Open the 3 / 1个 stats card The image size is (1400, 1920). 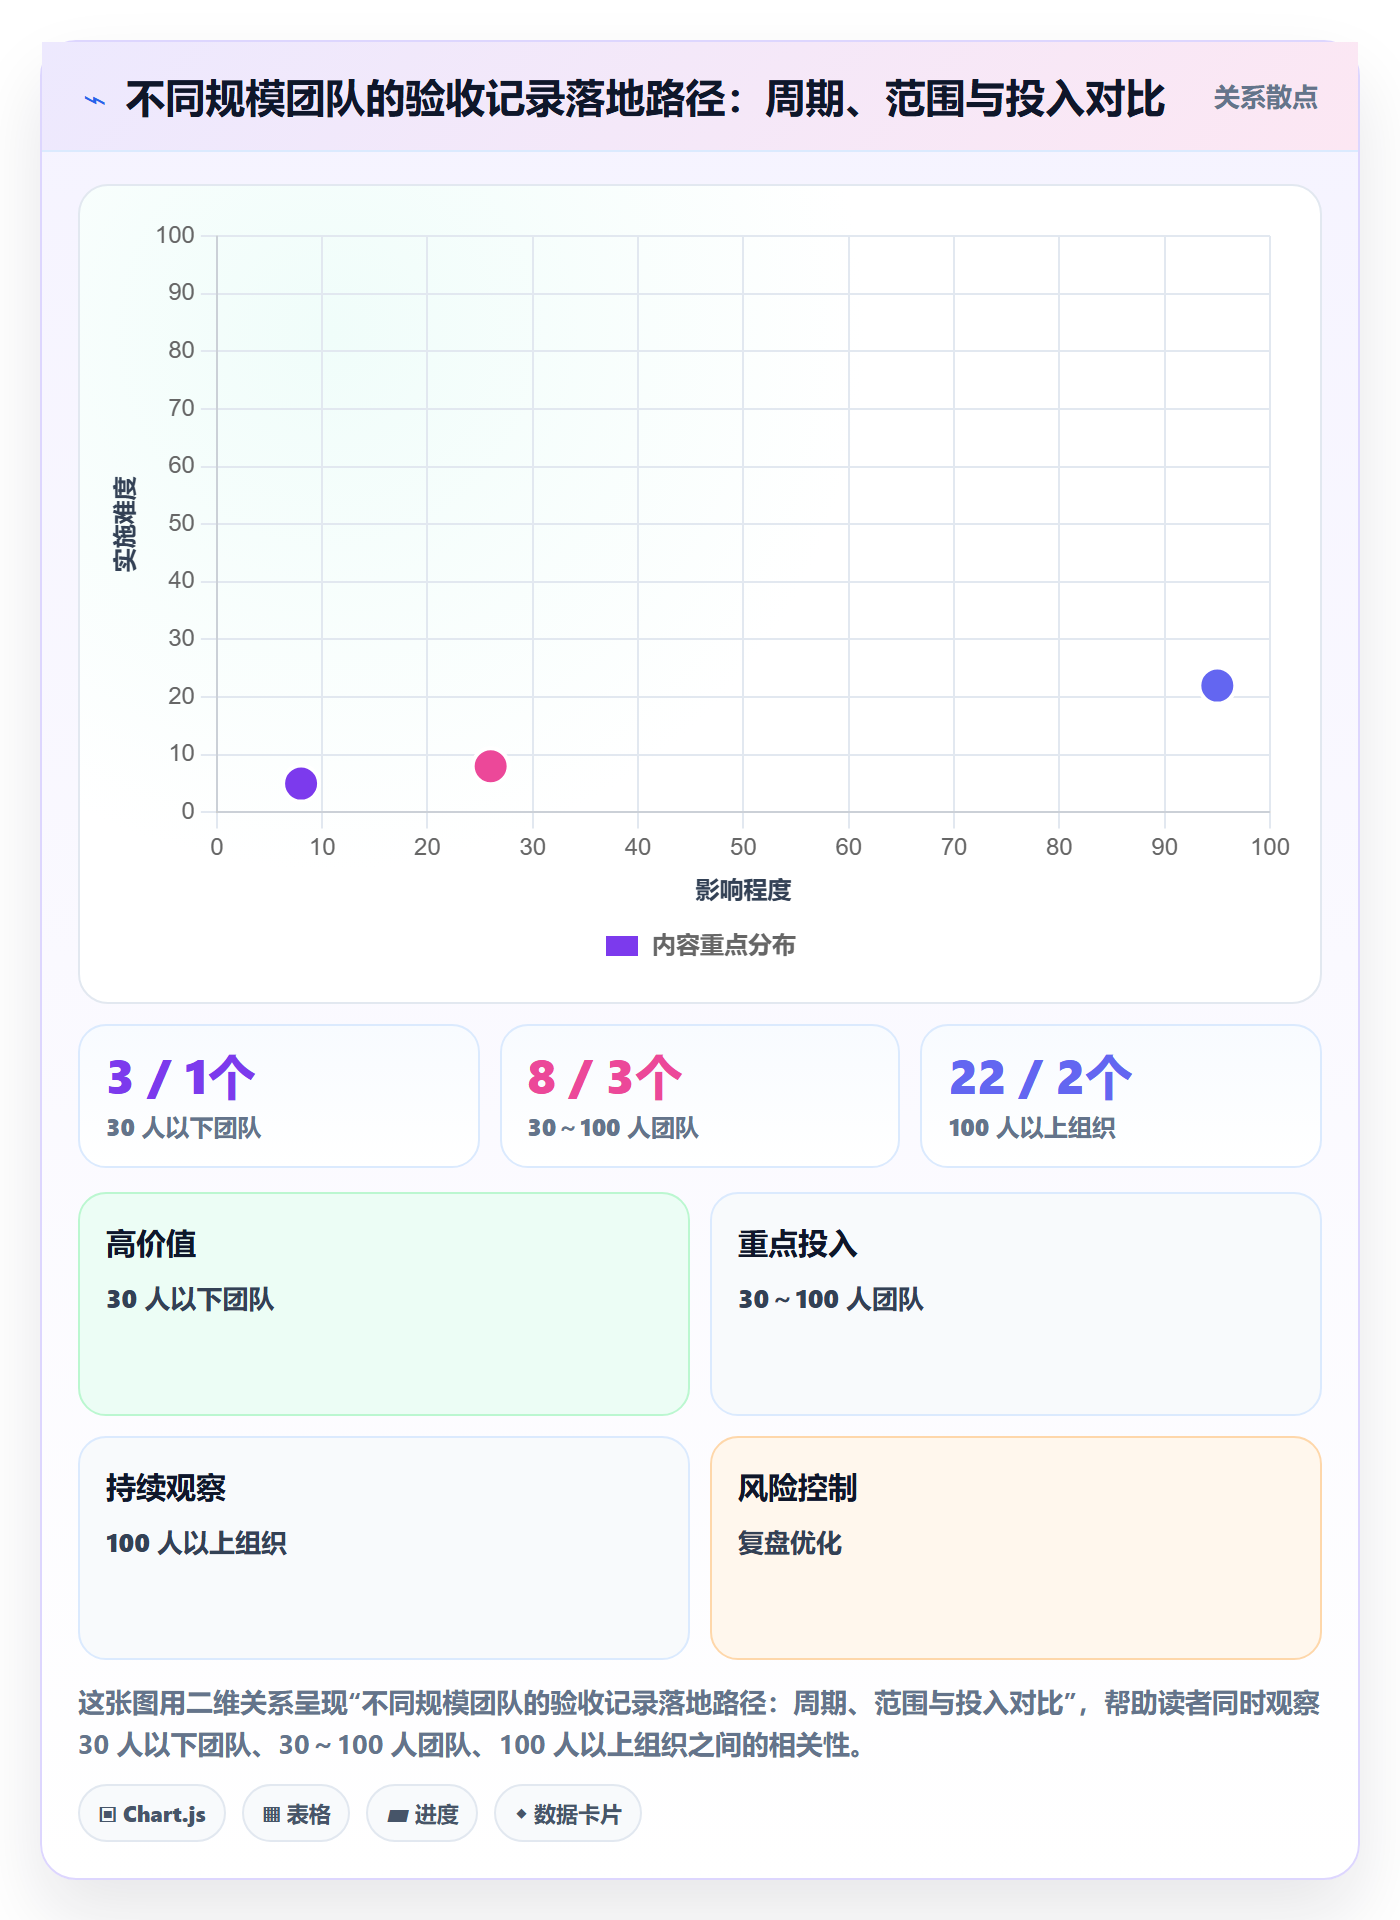[x=279, y=1096]
